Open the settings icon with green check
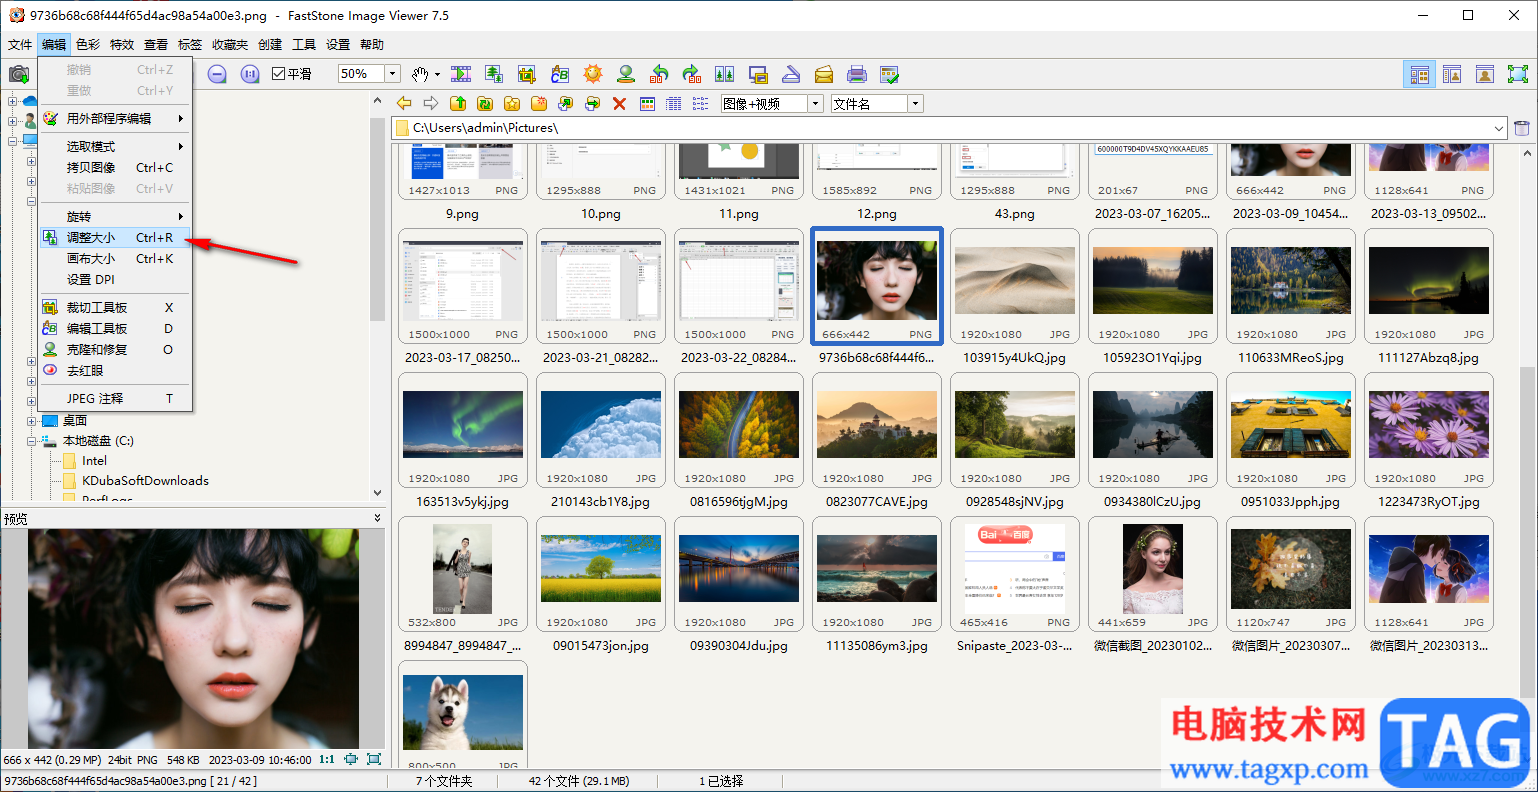Viewport: 1538px width, 792px height. click(890, 74)
